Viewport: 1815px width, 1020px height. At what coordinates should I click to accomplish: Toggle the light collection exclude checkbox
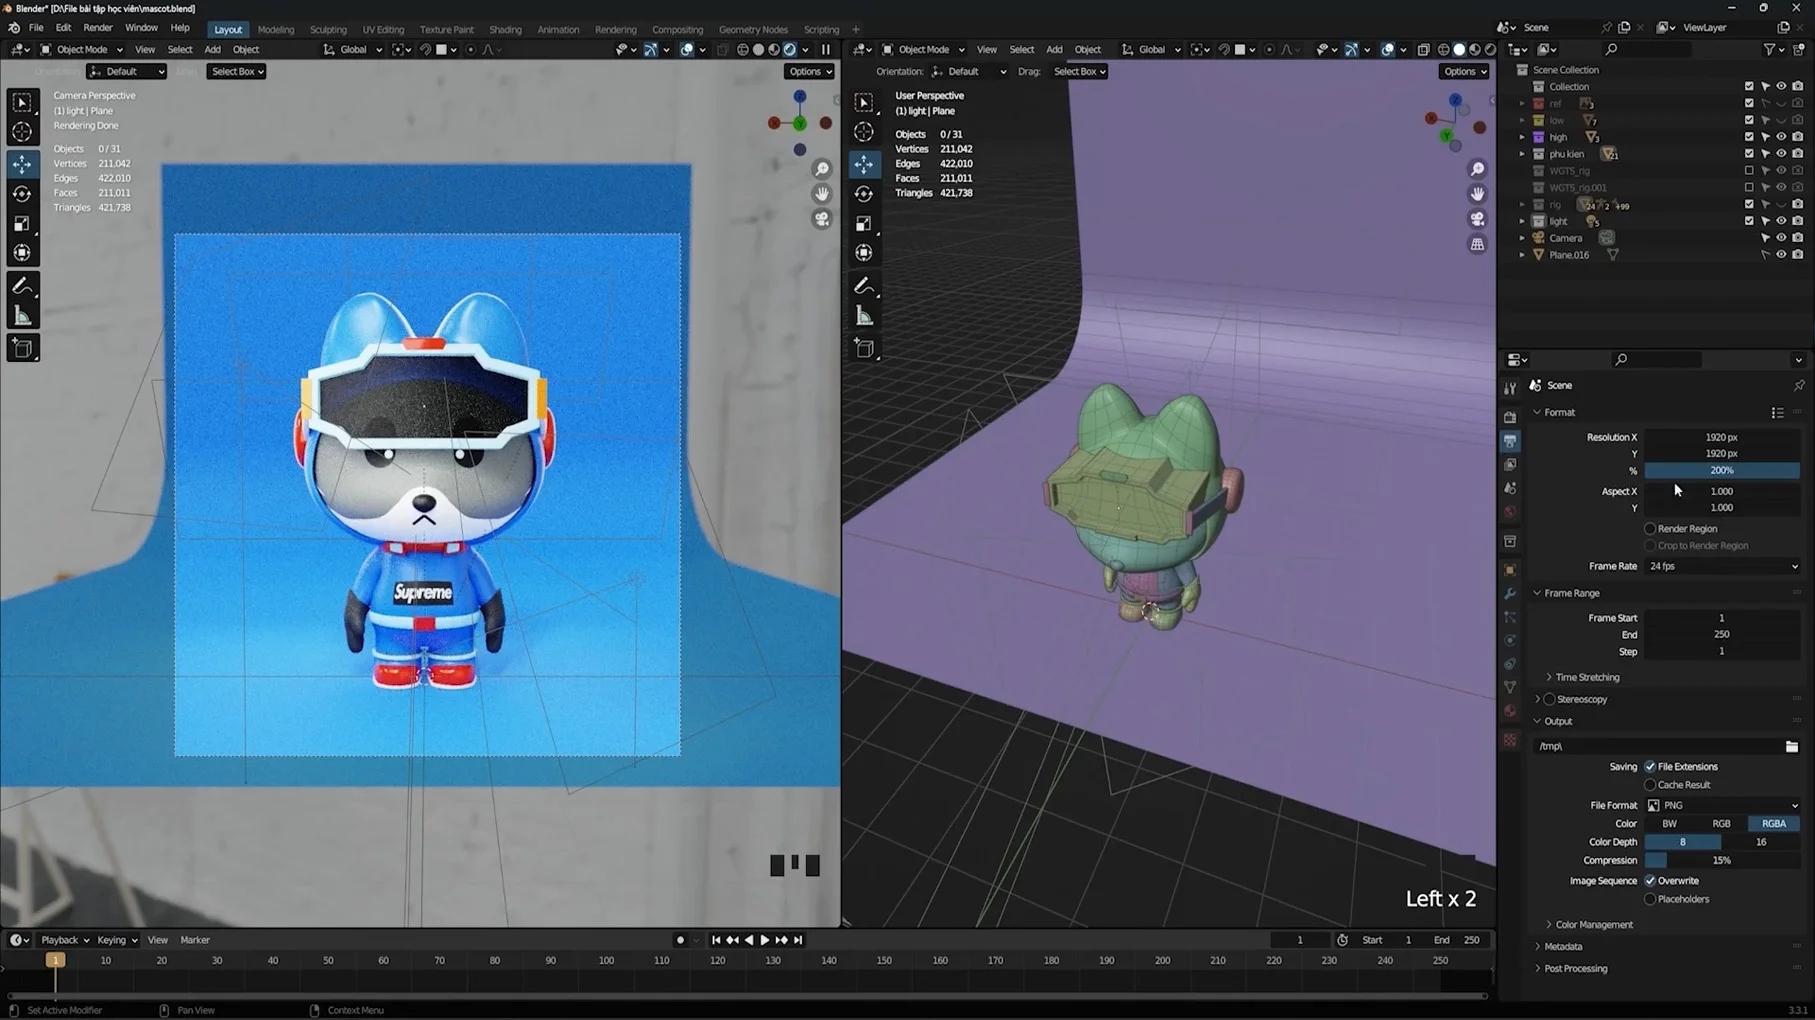[1749, 221]
